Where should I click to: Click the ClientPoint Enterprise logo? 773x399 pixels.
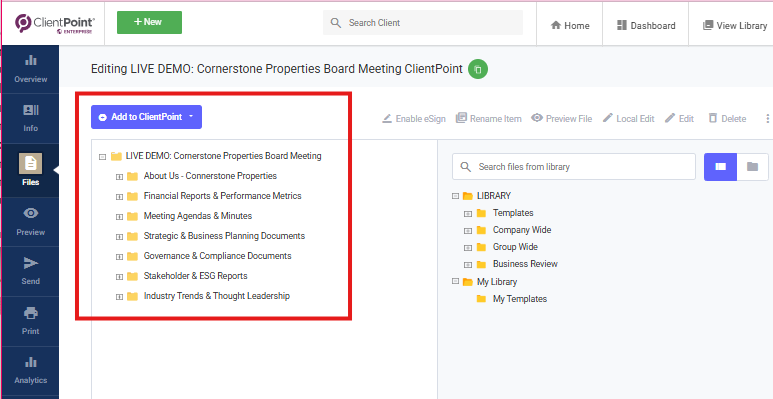pos(55,23)
